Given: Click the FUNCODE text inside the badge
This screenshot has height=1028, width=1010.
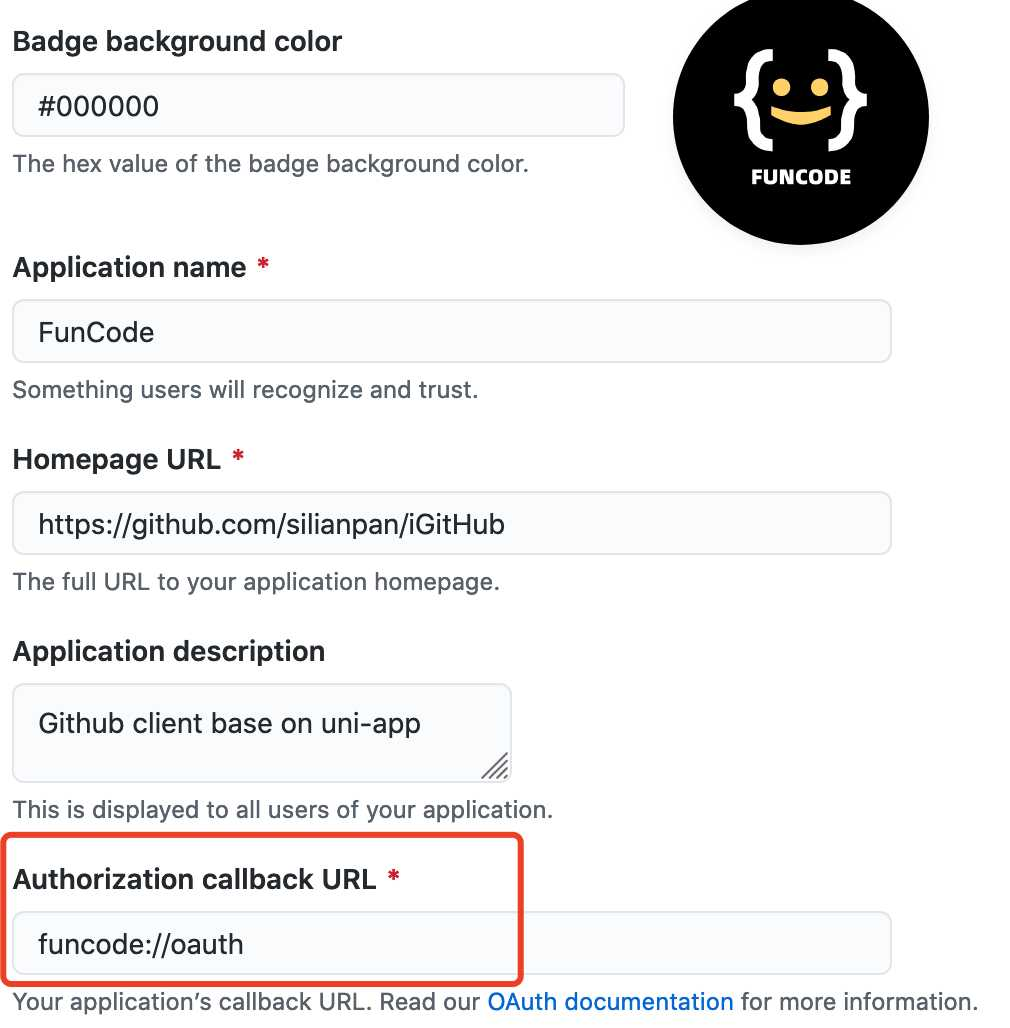Looking at the screenshot, I should [800, 177].
